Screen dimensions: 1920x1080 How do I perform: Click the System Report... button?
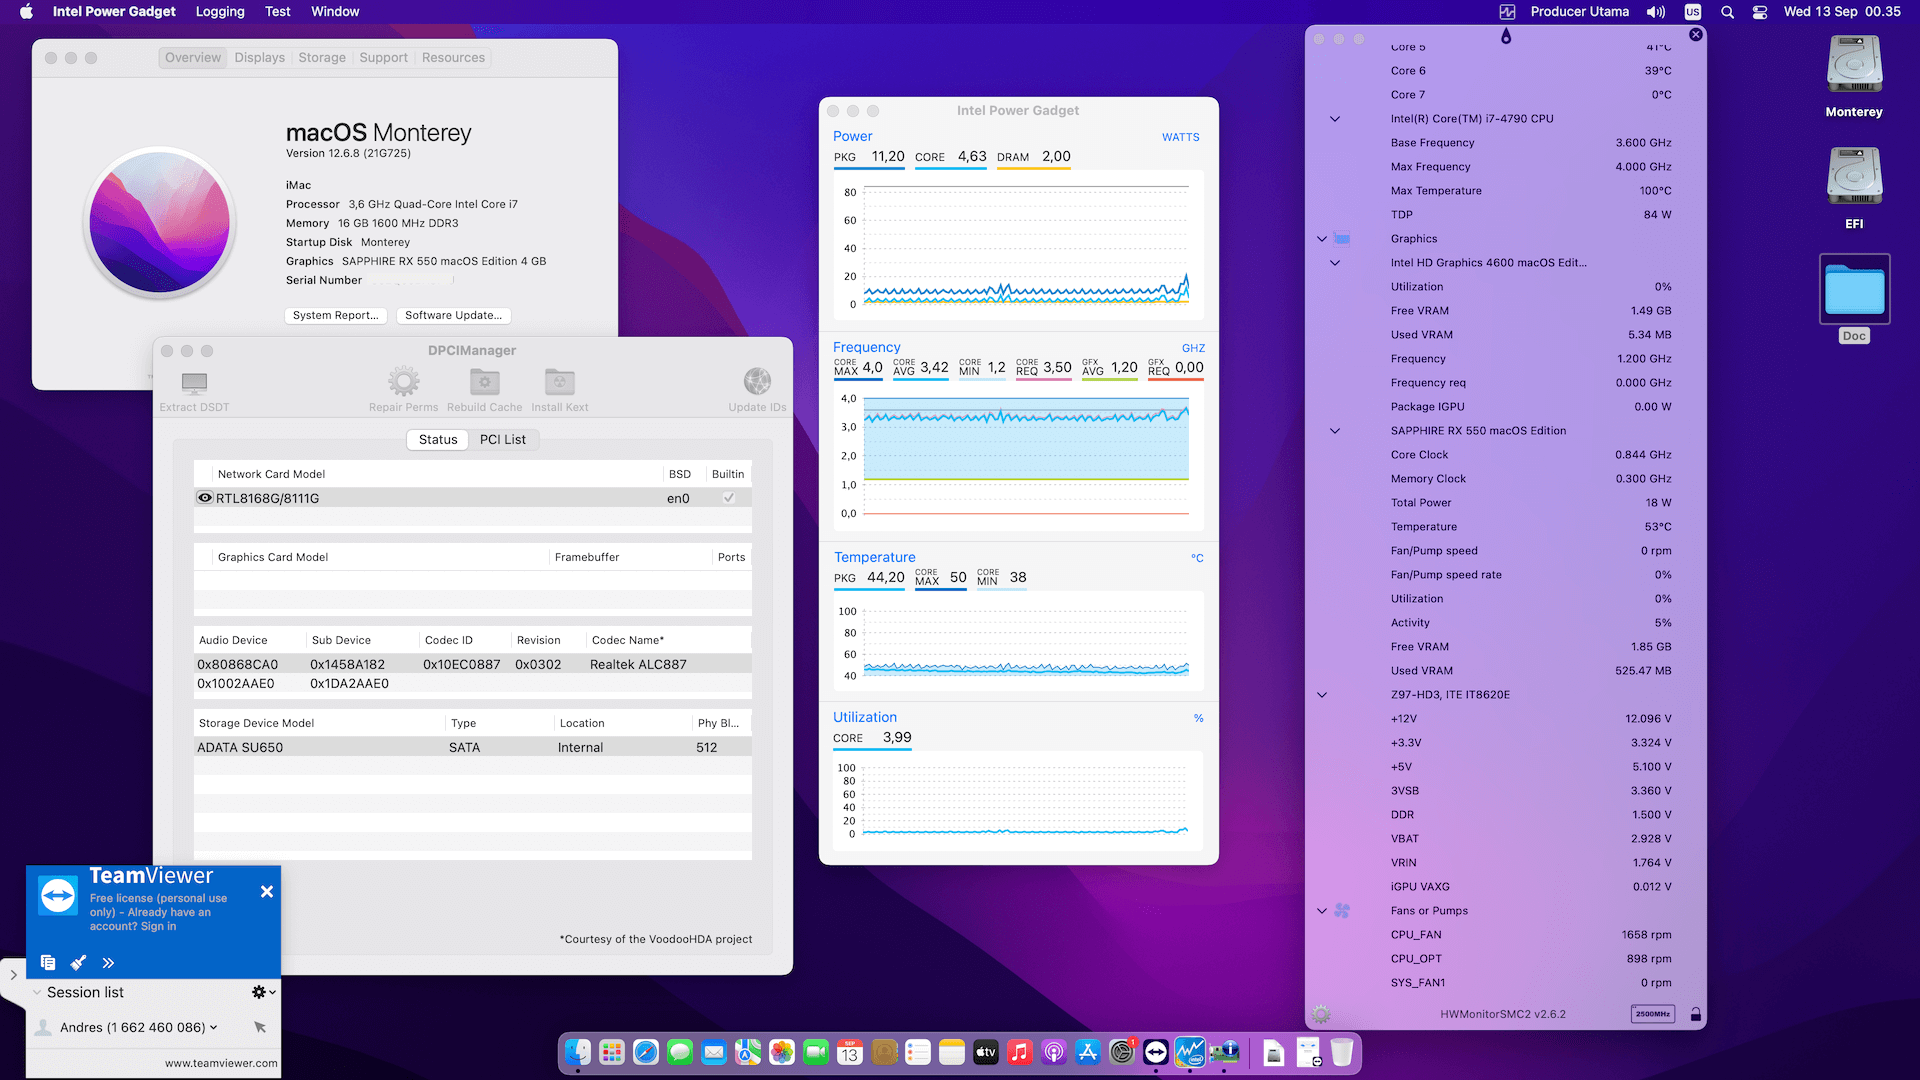(x=336, y=315)
